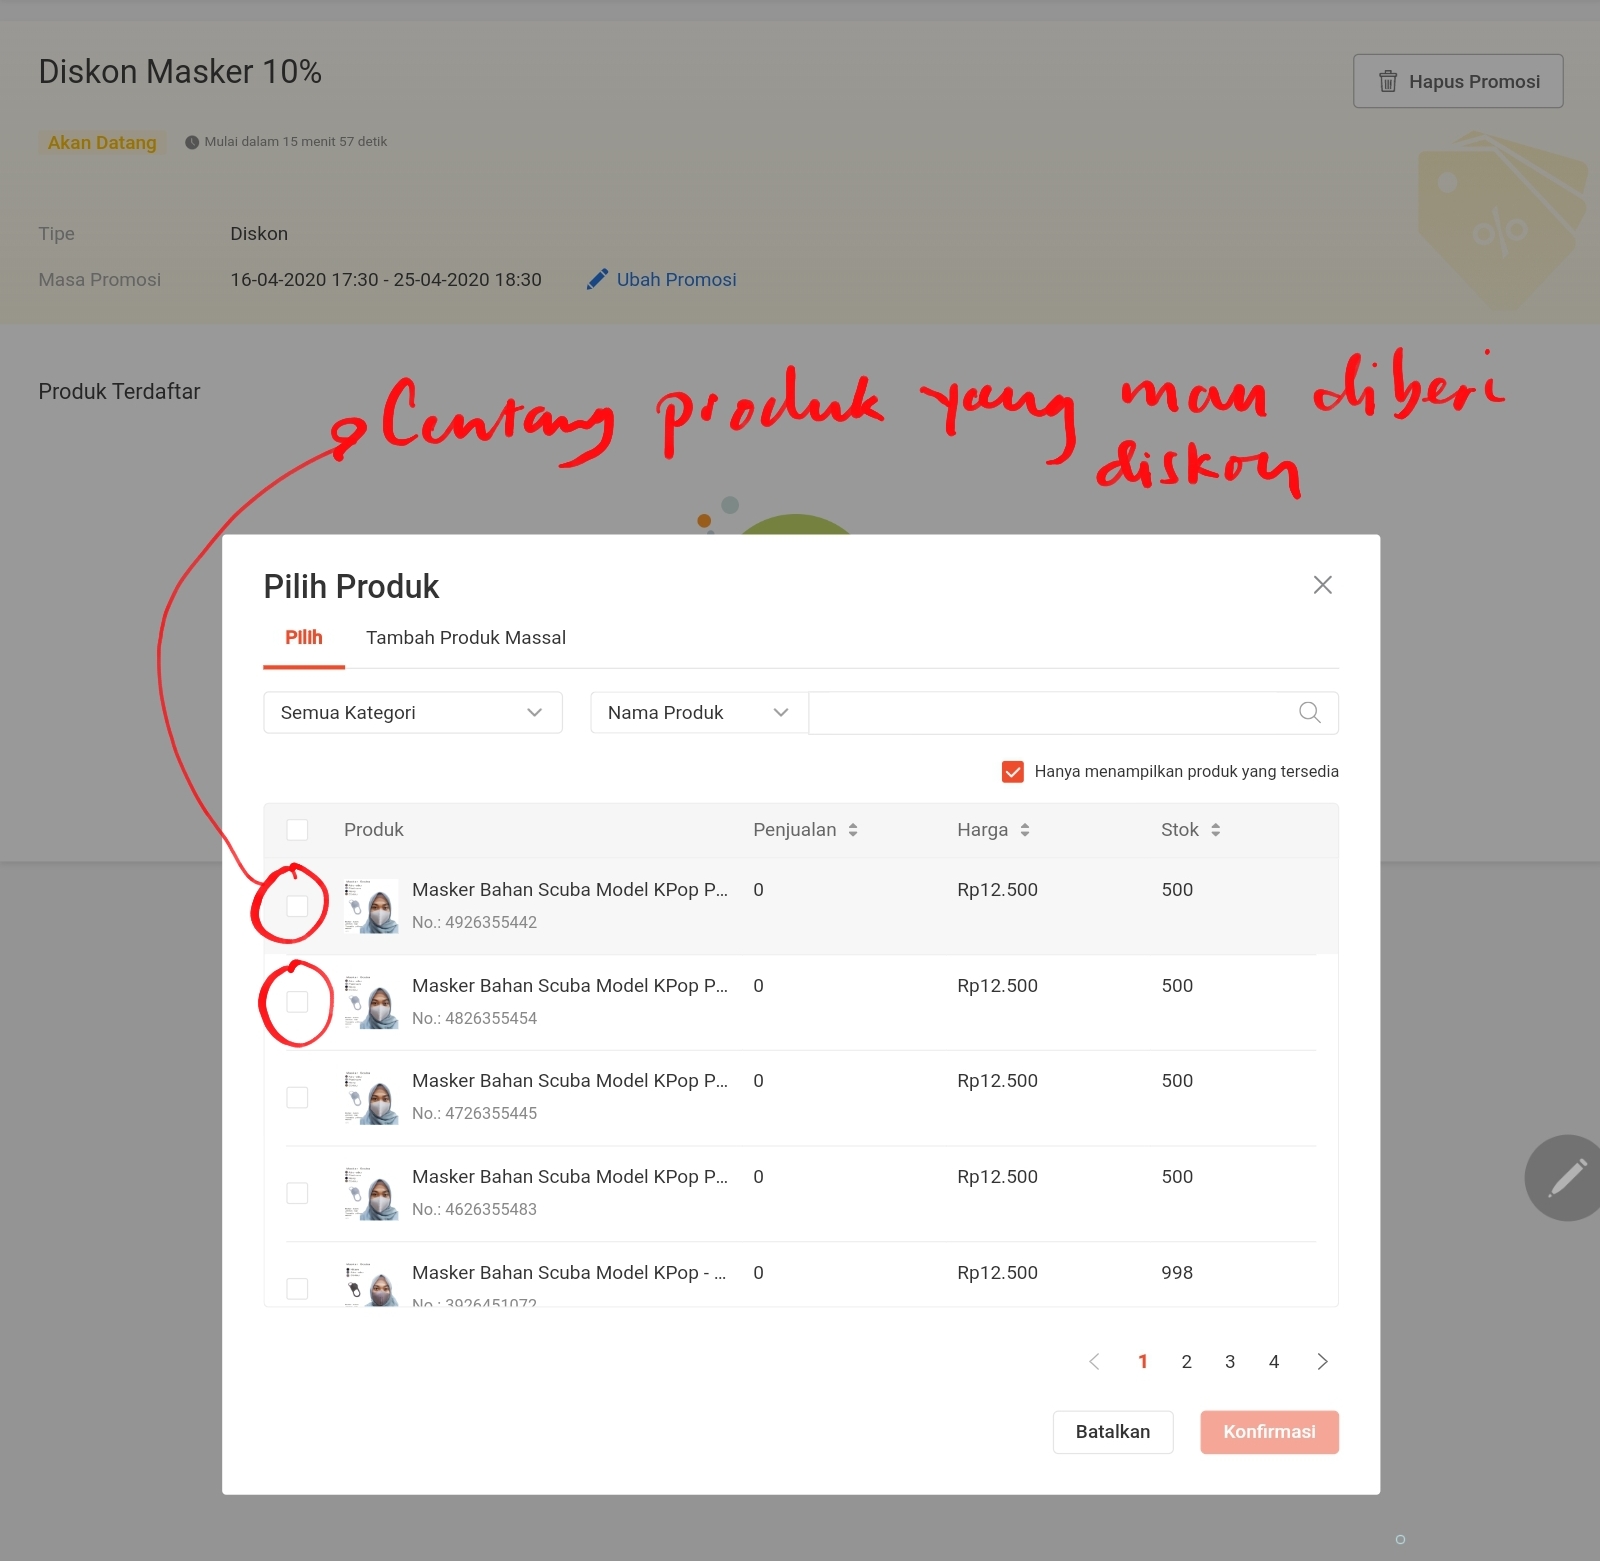Viewport: 1600px width, 1561px height.
Task: Click 'Mulai dalam 15 menit 57 detik' text
Action: point(295,141)
